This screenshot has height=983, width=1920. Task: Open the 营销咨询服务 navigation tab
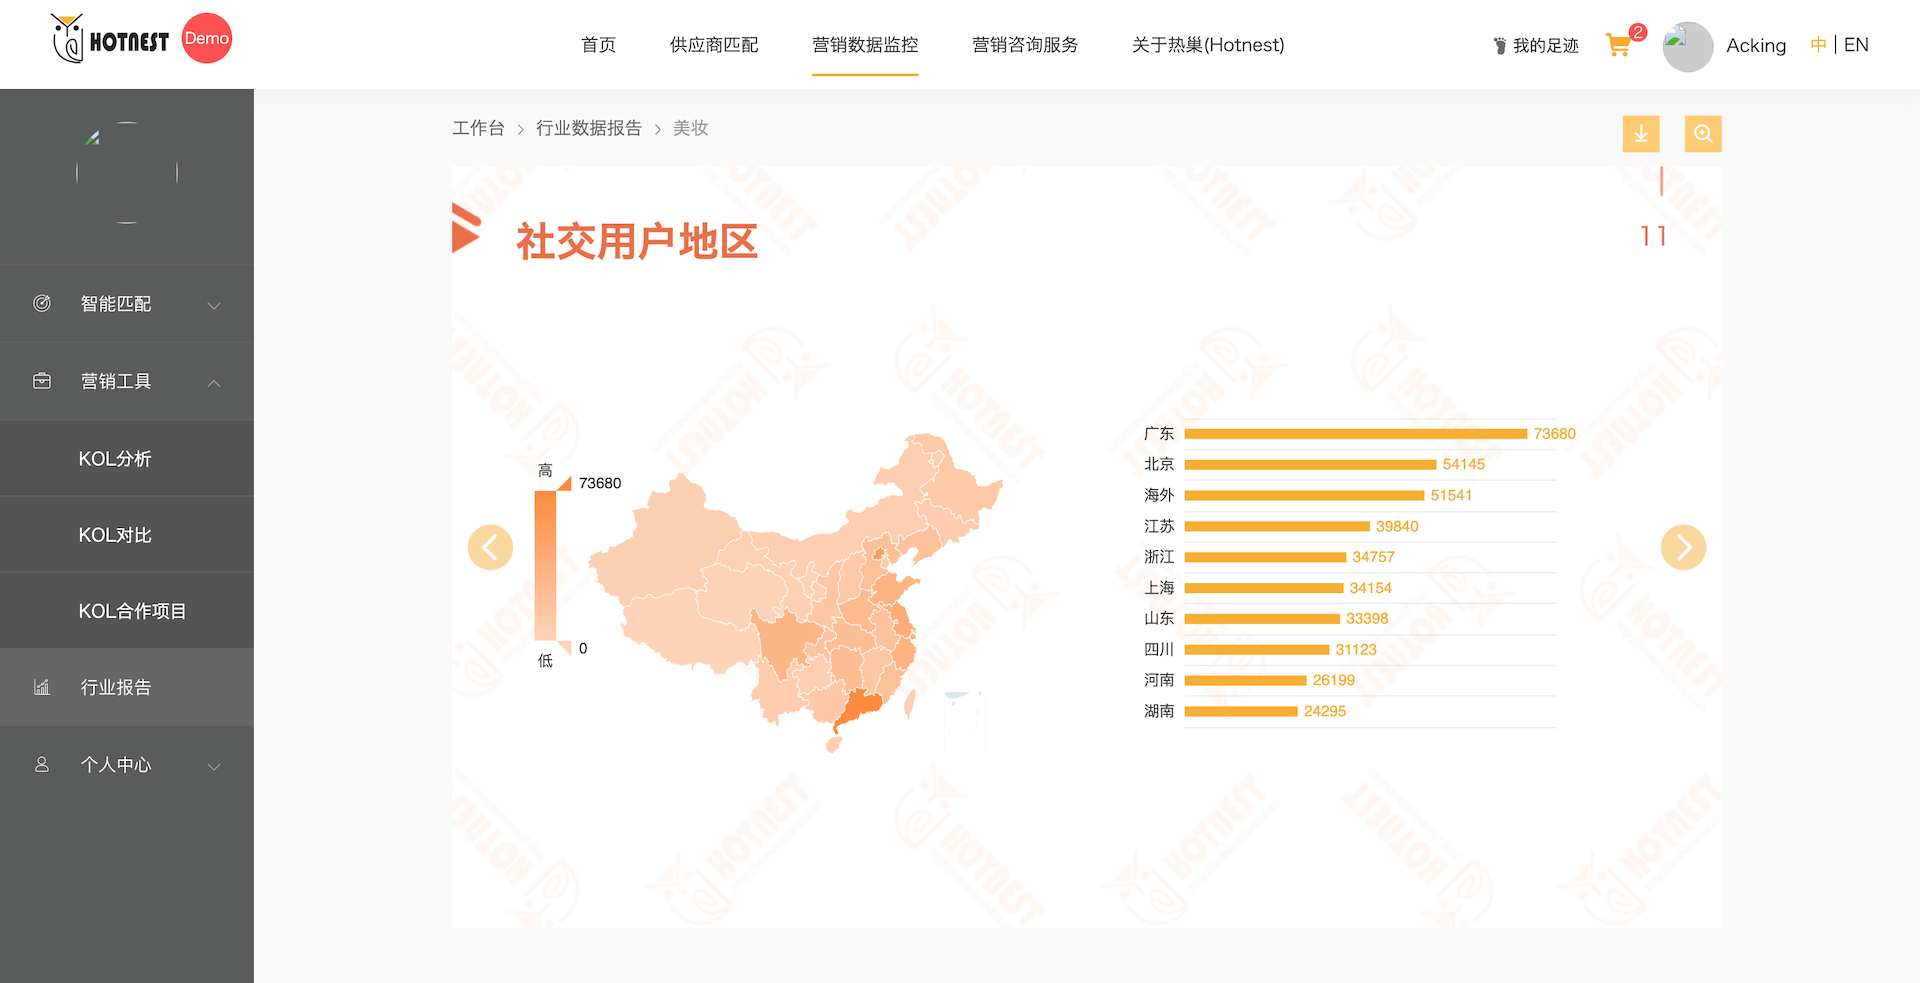[x=1024, y=45]
